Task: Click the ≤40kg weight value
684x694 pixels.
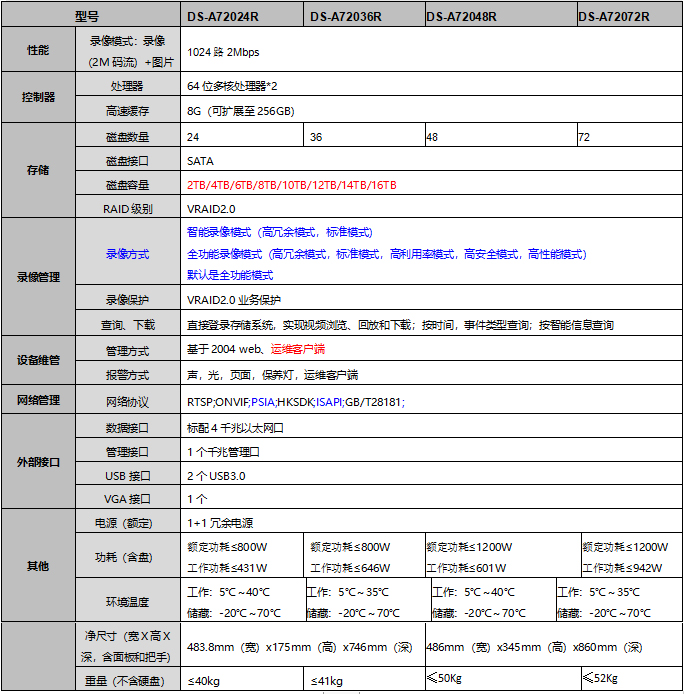Action: (x=203, y=681)
